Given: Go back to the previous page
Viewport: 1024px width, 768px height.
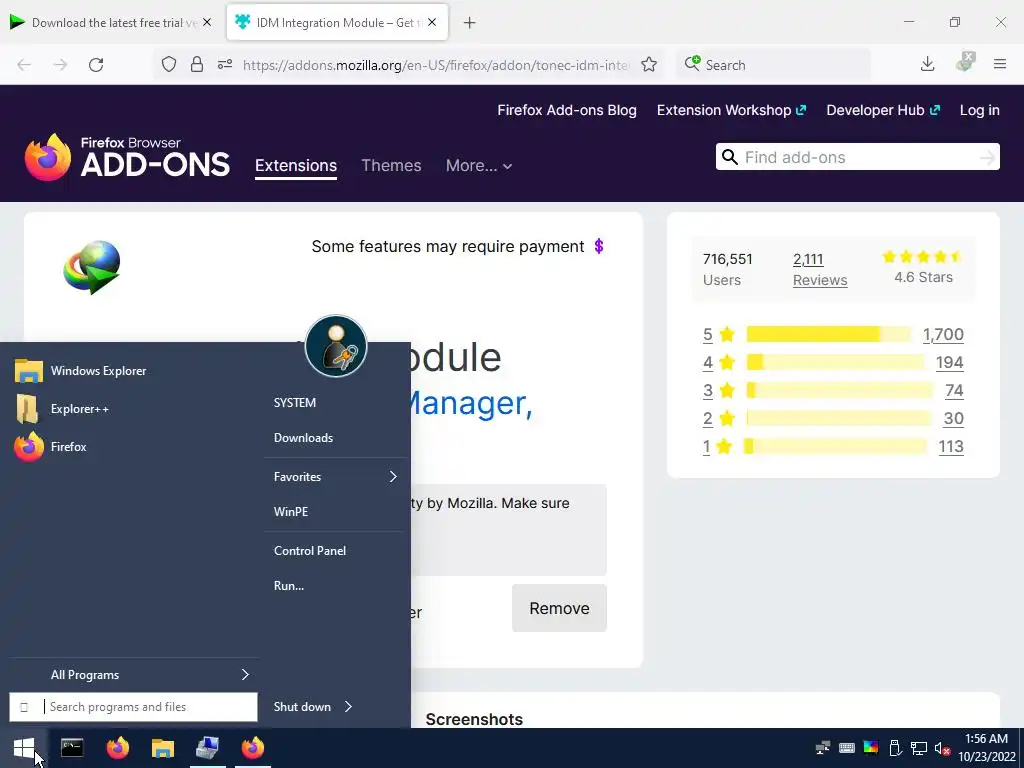Looking at the screenshot, I should click(x=24, y=65).
